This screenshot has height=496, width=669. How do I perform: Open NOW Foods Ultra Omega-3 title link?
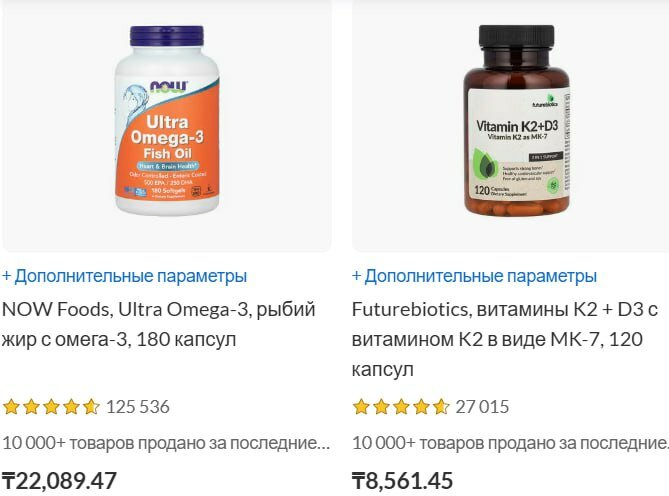(x=159, y=324)
